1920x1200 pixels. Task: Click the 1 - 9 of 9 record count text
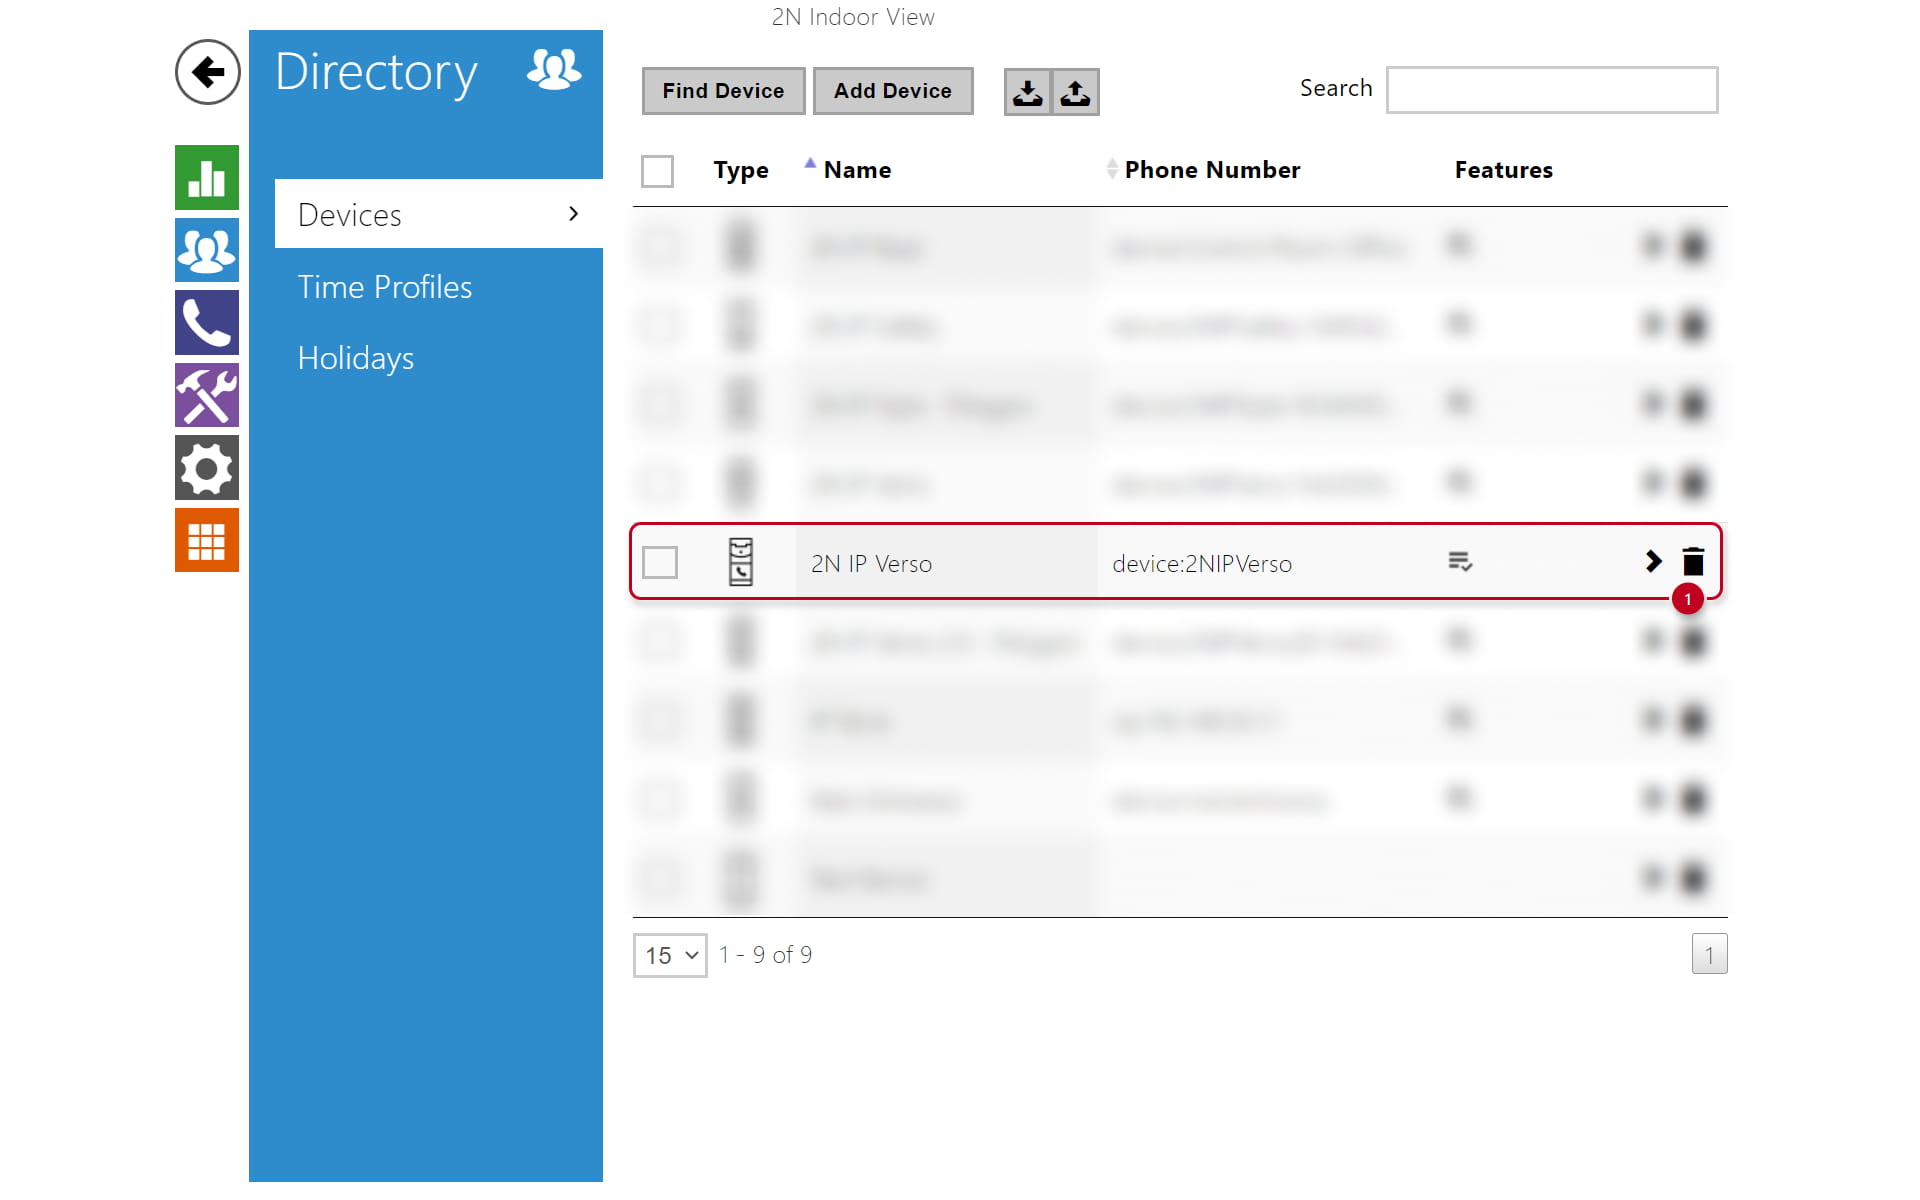tap(765, 955)
